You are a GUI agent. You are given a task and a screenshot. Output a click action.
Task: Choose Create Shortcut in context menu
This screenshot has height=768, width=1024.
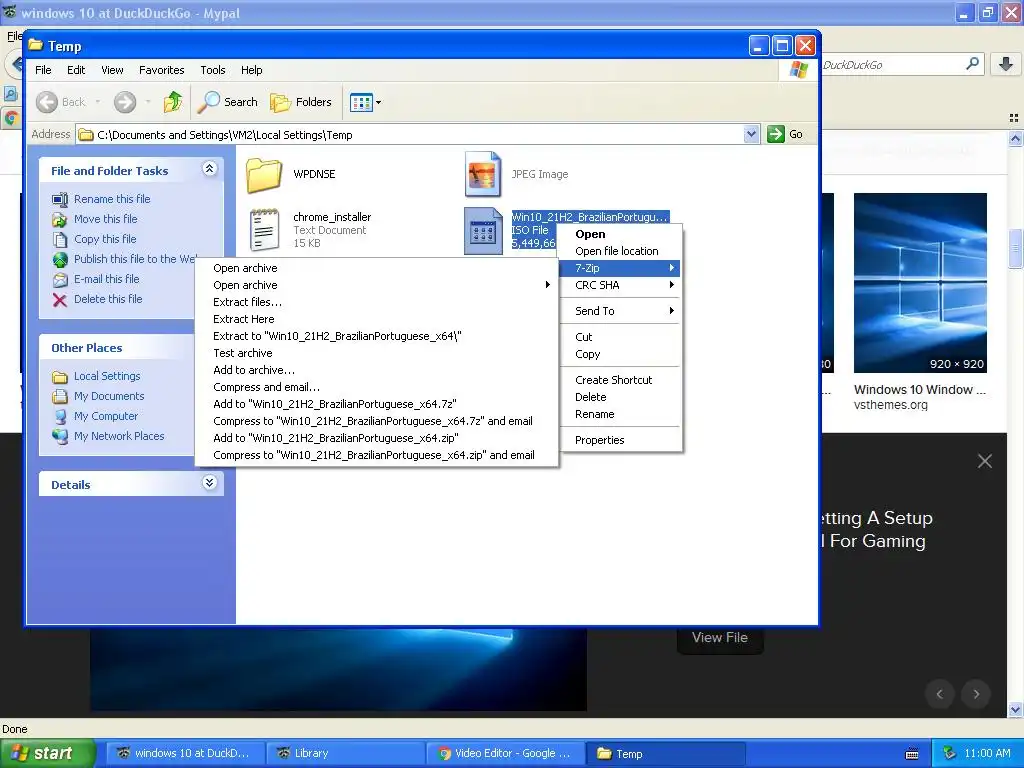[x=620, y=380]
